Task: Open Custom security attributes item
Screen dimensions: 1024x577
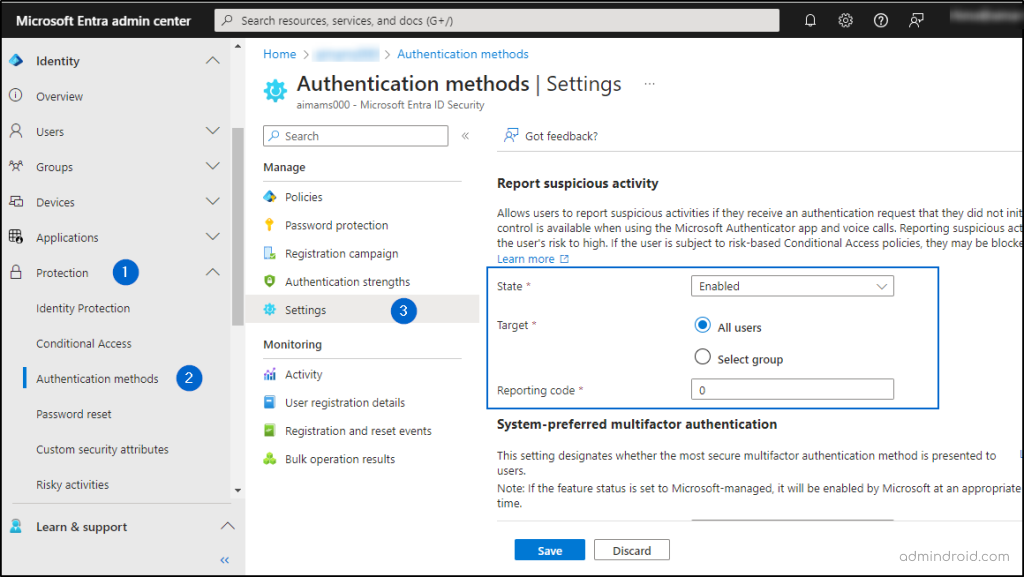Action: point(103,449)
